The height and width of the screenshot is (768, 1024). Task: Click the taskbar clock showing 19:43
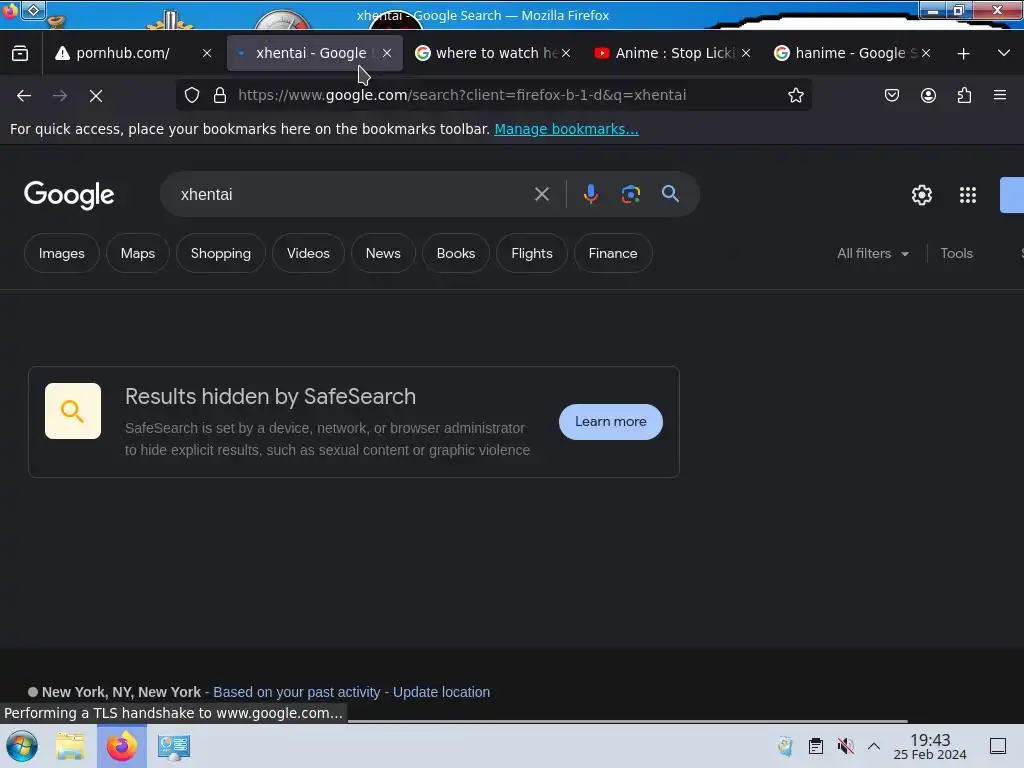pos(930,746)
